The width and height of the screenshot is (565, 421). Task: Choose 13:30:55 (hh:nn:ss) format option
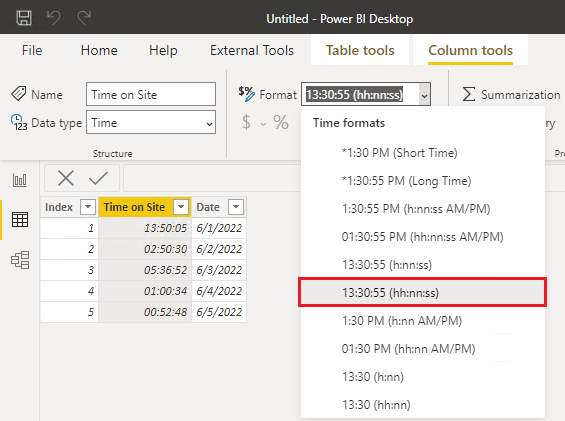(423, 292)
